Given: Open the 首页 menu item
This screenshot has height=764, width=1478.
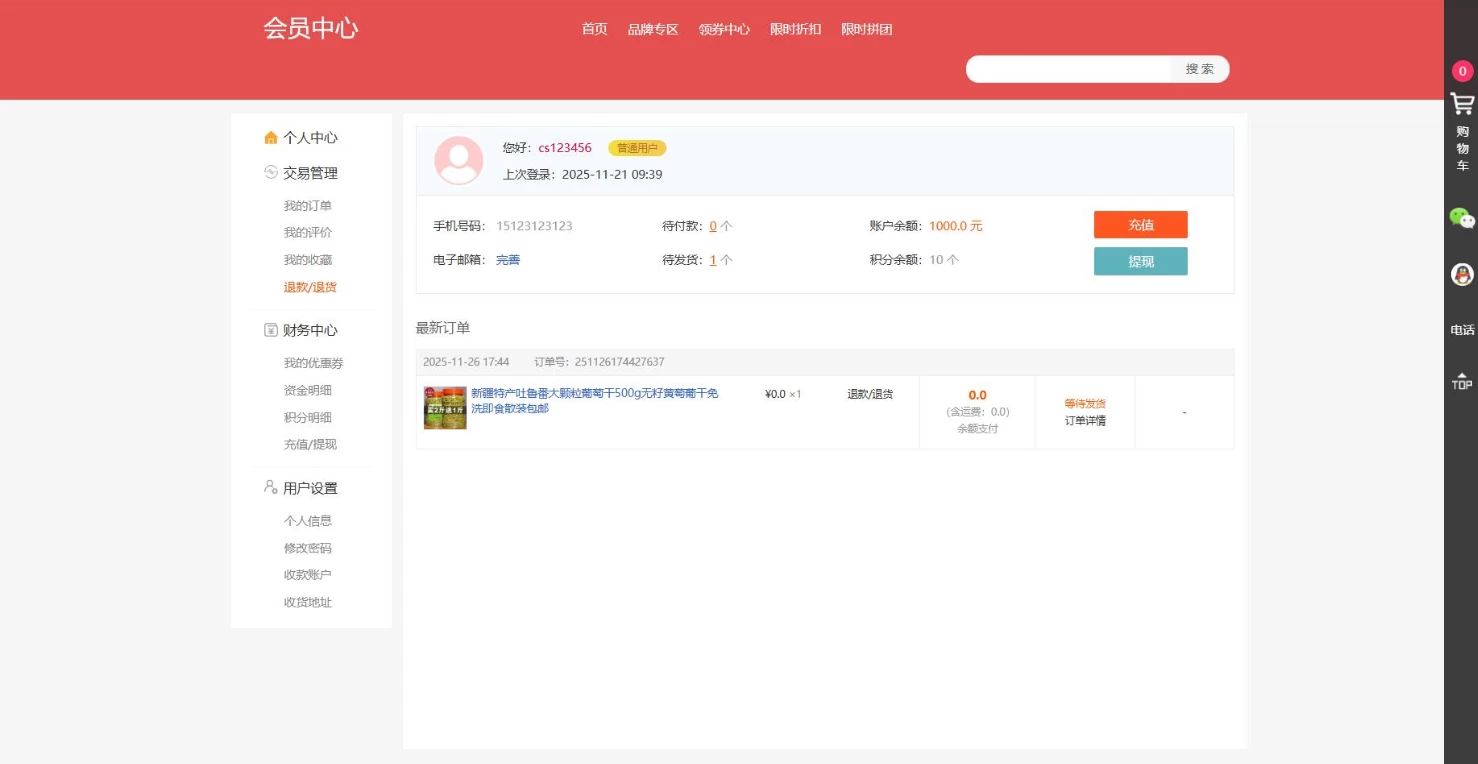Looking at the screenshot, I should pyautogui.click(x=594, y=29).
